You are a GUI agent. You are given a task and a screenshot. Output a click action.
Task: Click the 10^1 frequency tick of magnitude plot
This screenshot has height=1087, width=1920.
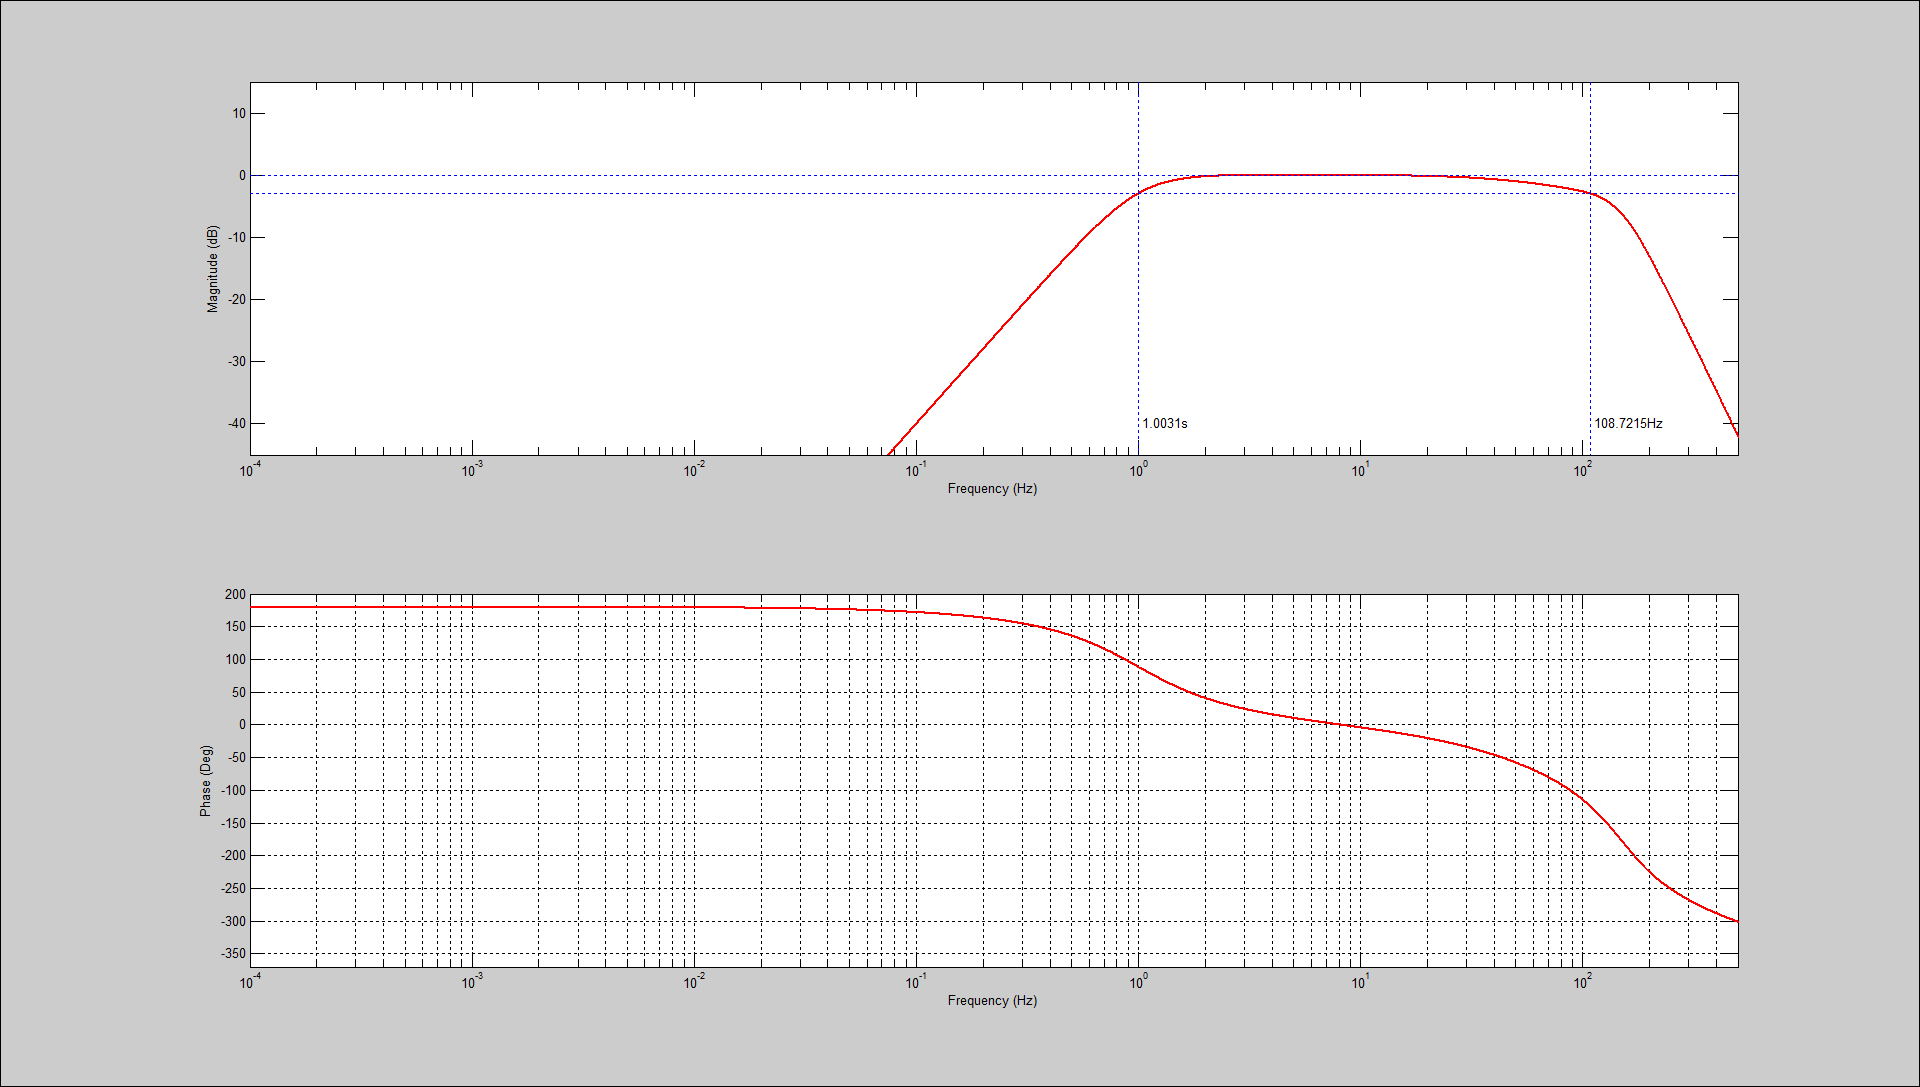[x=1360, y=470]
